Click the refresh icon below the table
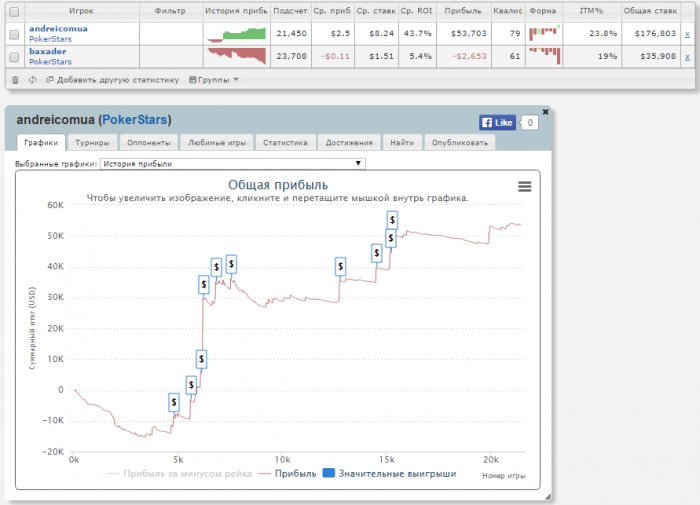This screenshot has height=505, width=700. coord(32,79)
